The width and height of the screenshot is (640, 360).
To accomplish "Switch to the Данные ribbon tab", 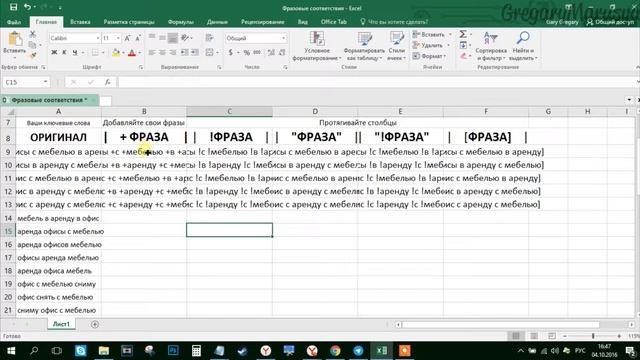I will [217, 22].
